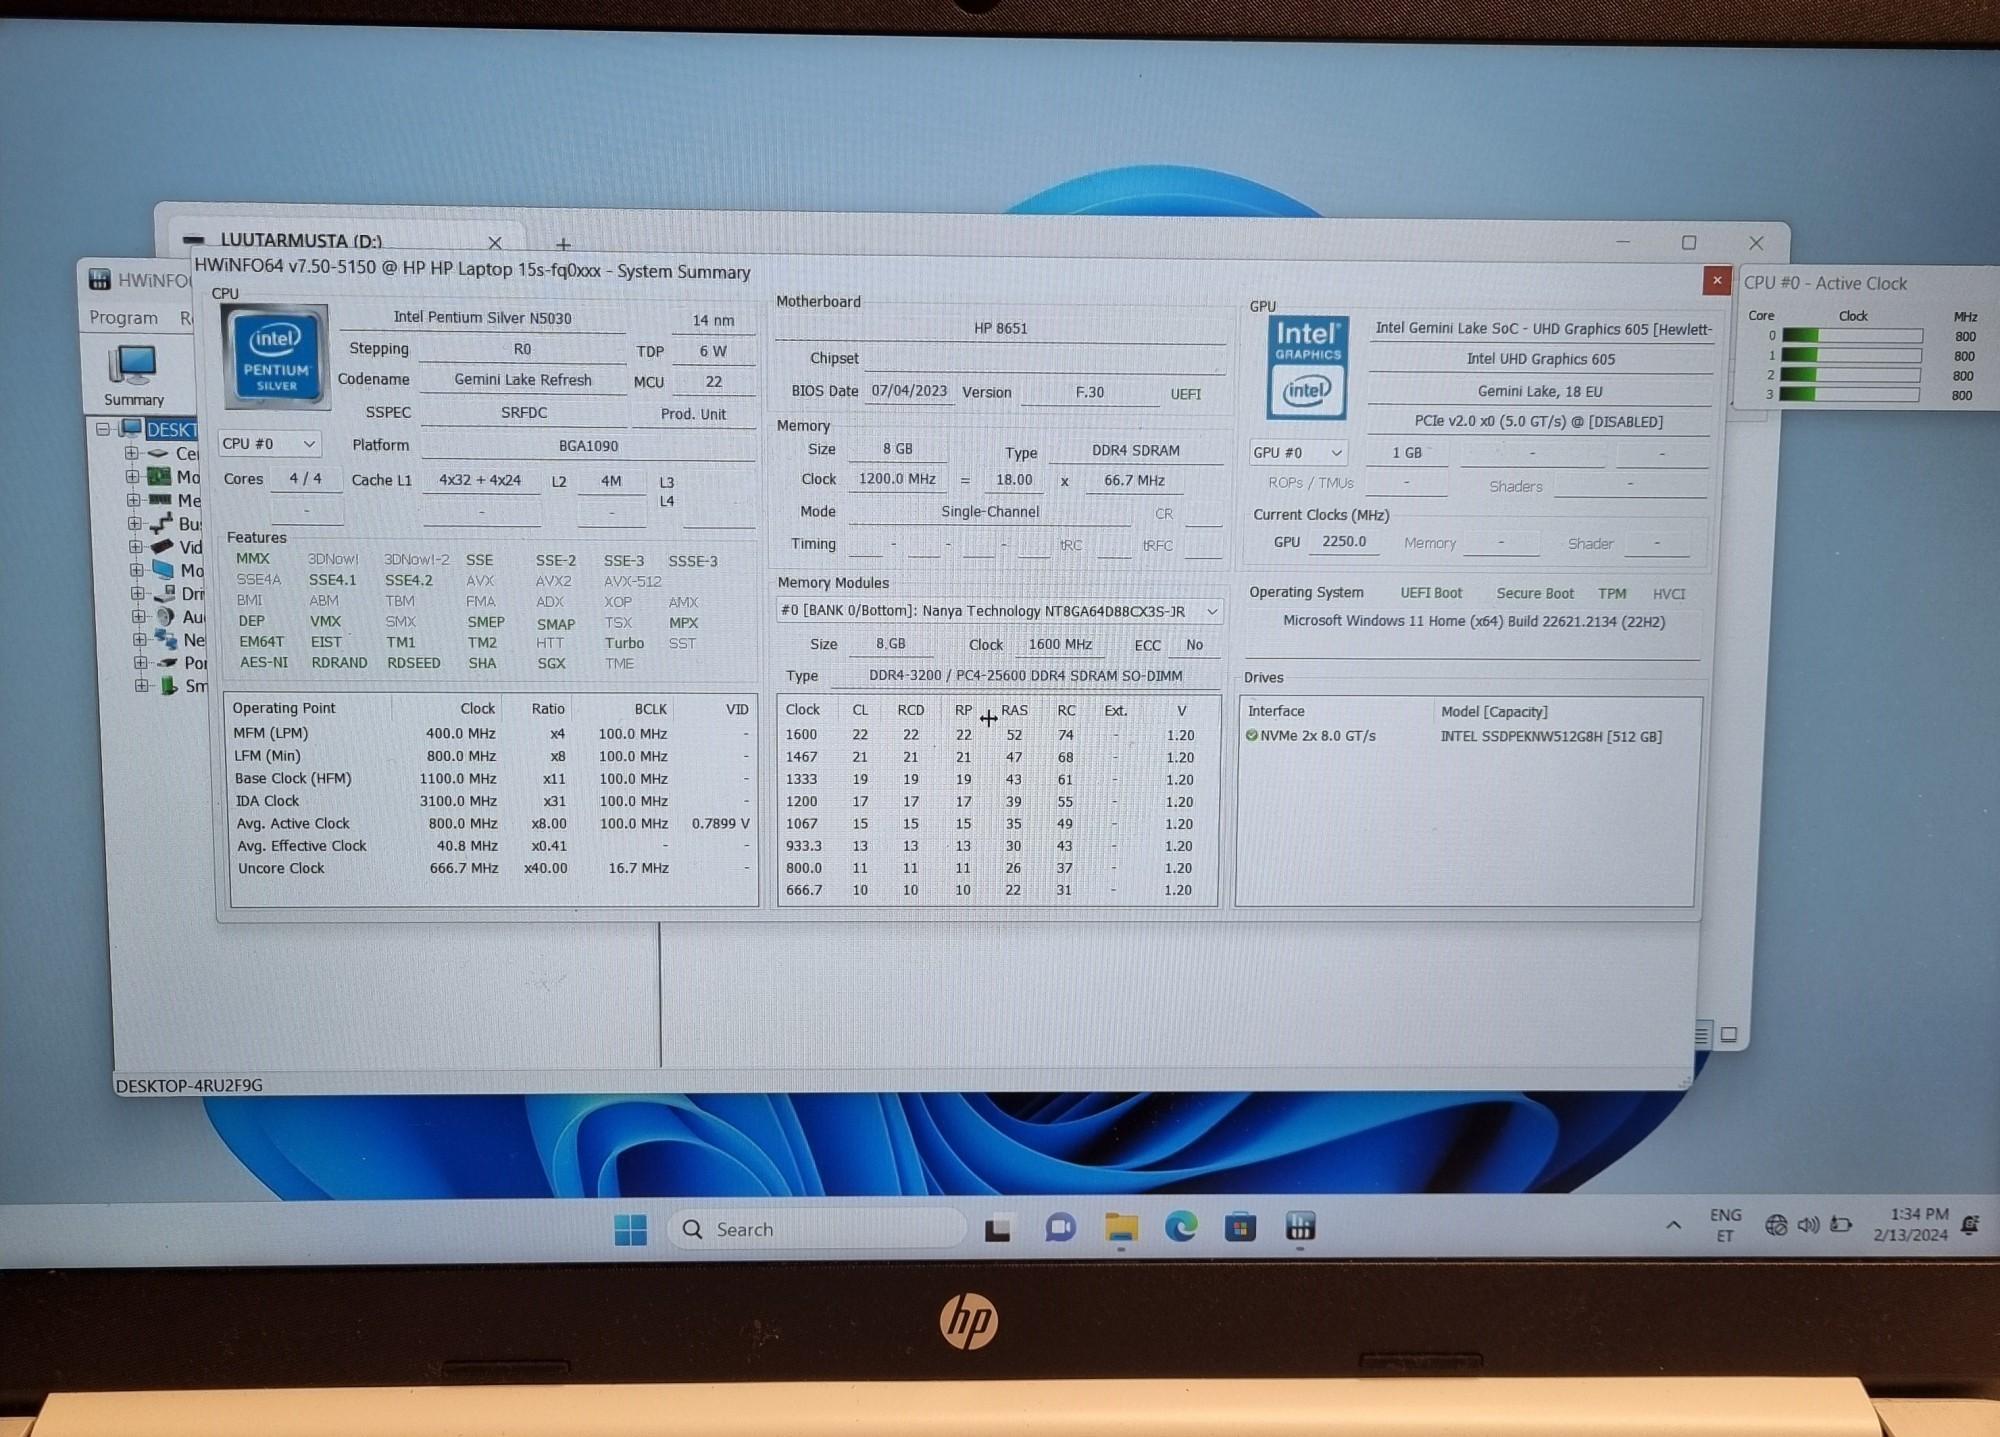Open the memory module bank dropdown
The width and height of the screenshot is (2000, 1437).
tap(1000, 610)
